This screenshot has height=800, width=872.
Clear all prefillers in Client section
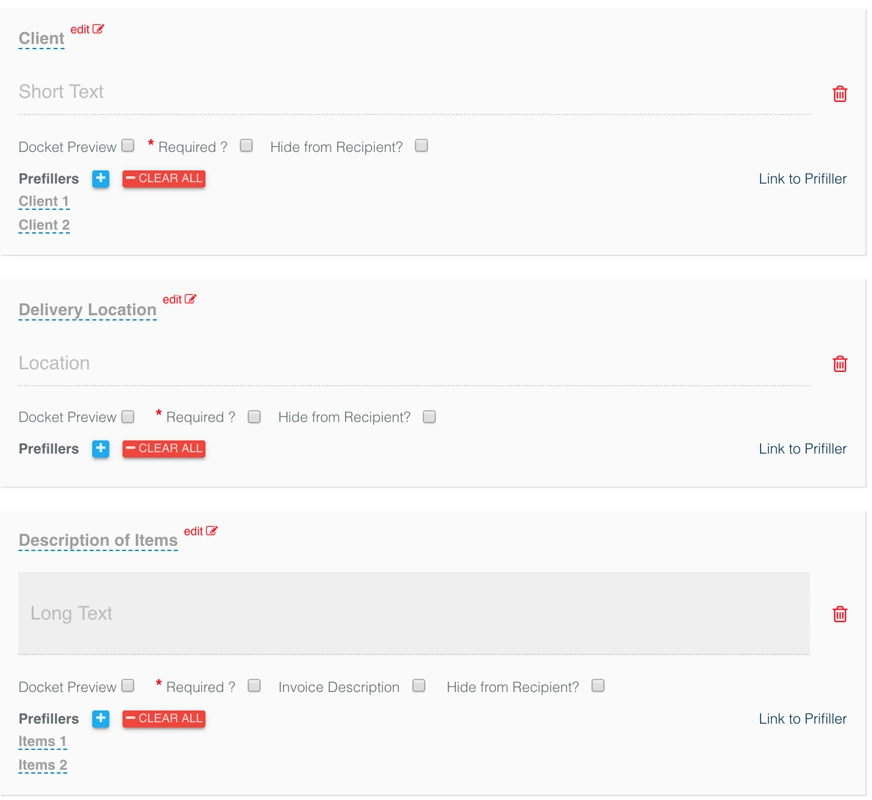(x=164, y=179)
